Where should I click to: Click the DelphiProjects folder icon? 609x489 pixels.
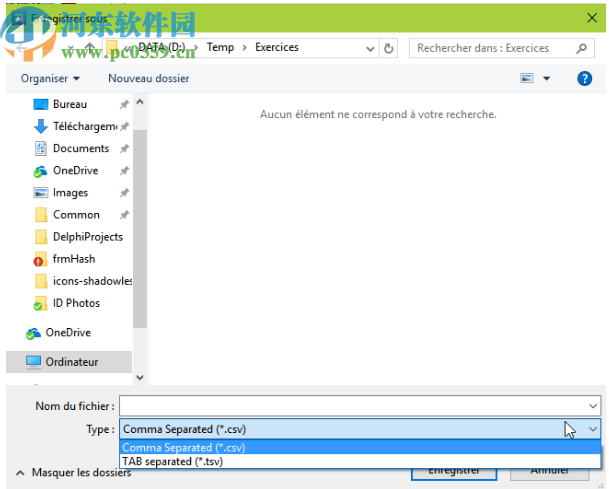tap(41, 237)
